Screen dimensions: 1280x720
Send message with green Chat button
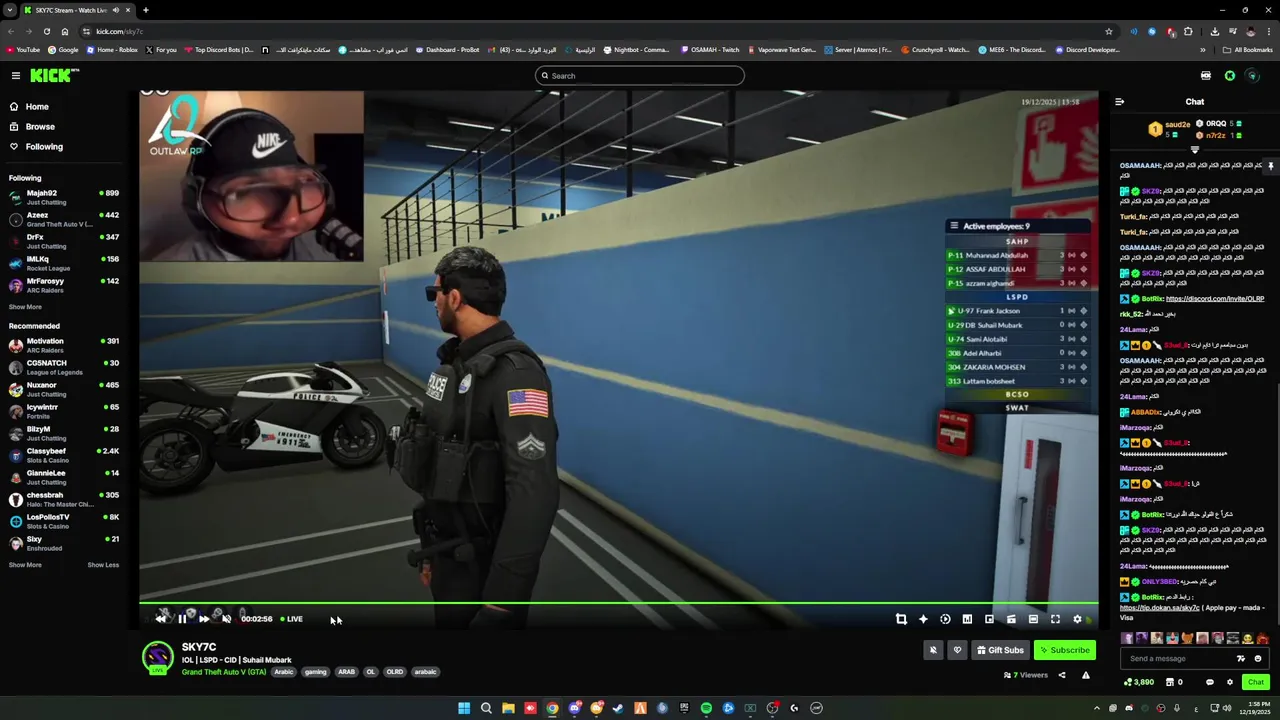(1256, 682)
